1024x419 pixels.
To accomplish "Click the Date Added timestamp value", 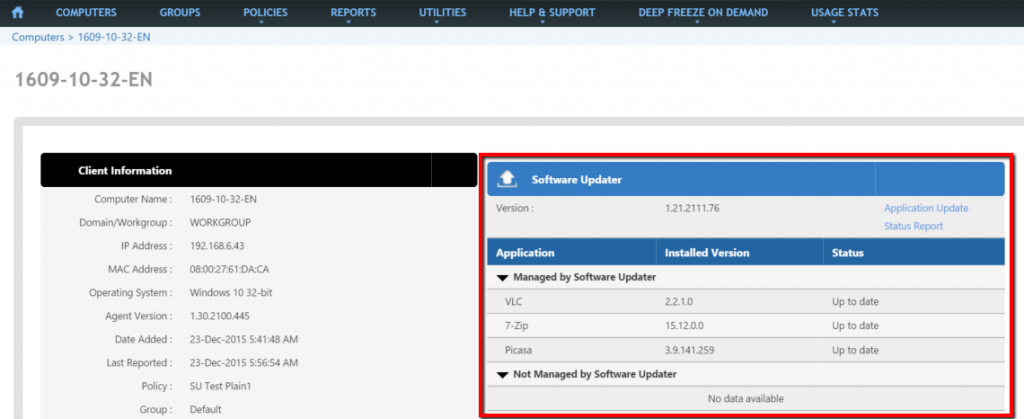I will [x=244, y=339].
